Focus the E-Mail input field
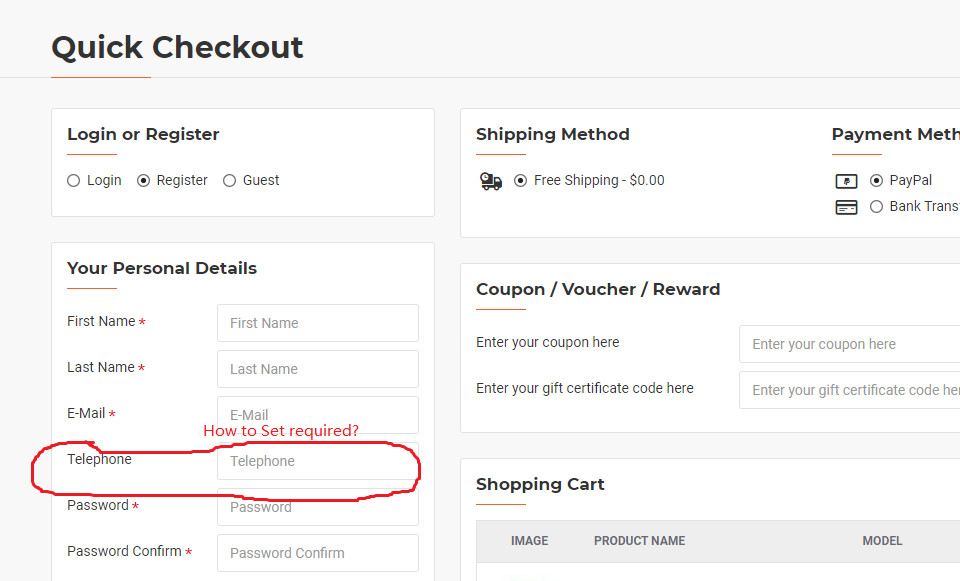The height and width of the screenshot is (581, 960). 318,414
